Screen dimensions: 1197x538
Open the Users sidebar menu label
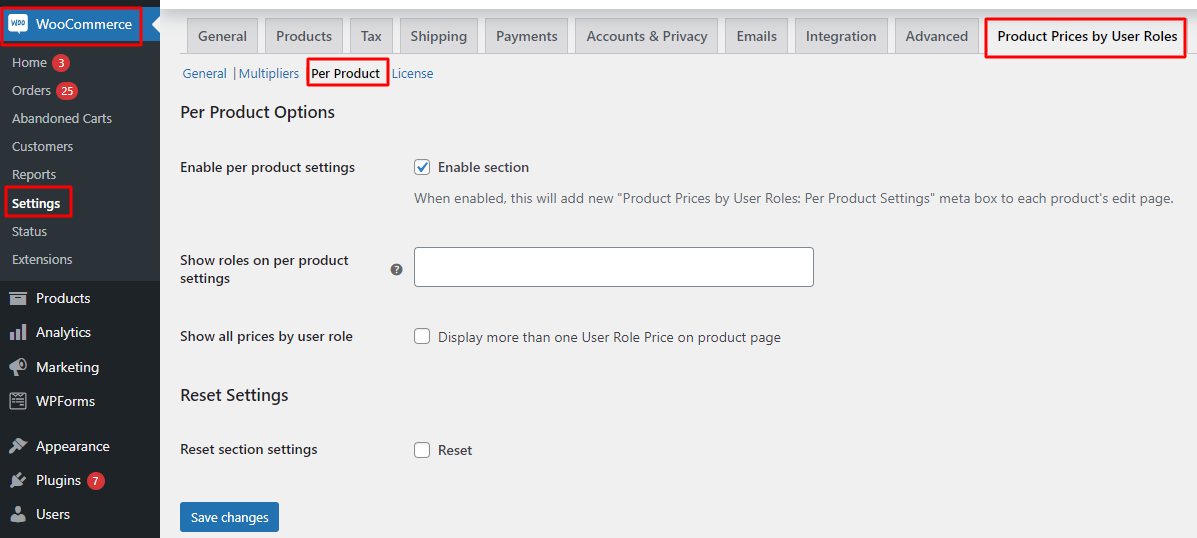click(x=53, y=514)
